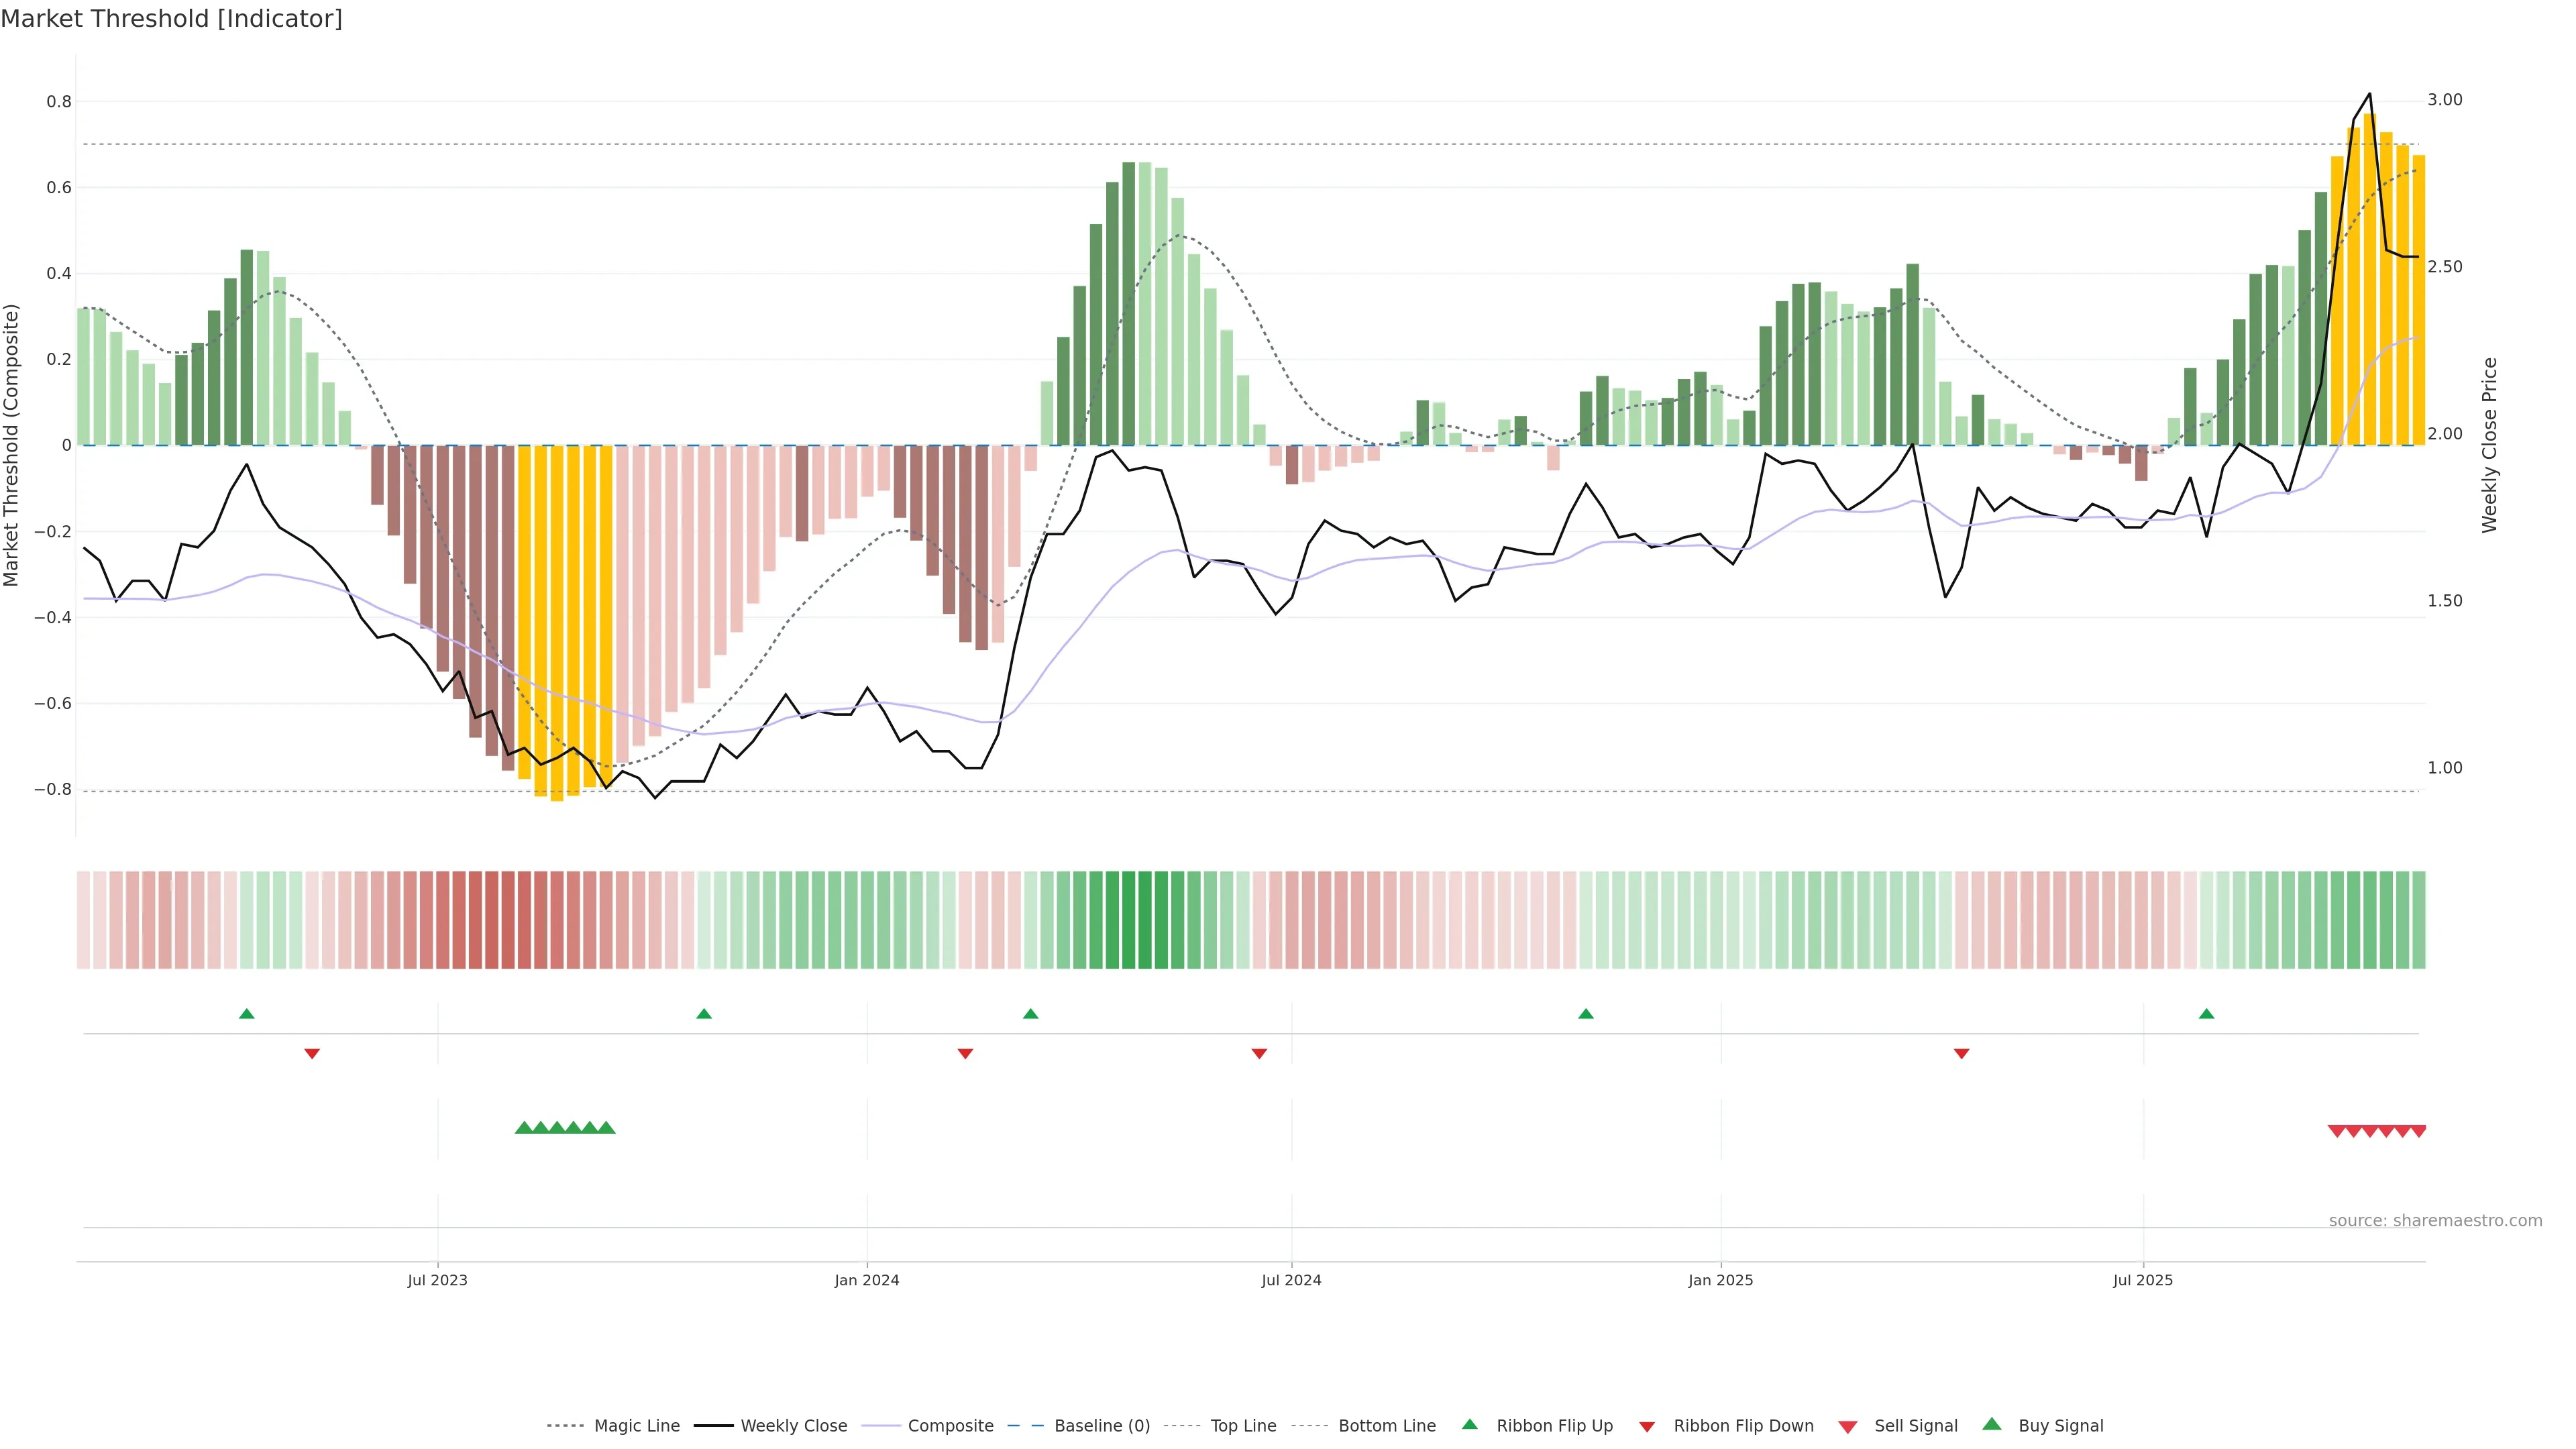Open the source: sharemaestro.com link text
This screenshot has width=2576, height=1449.
(x=2435, y=1221)
